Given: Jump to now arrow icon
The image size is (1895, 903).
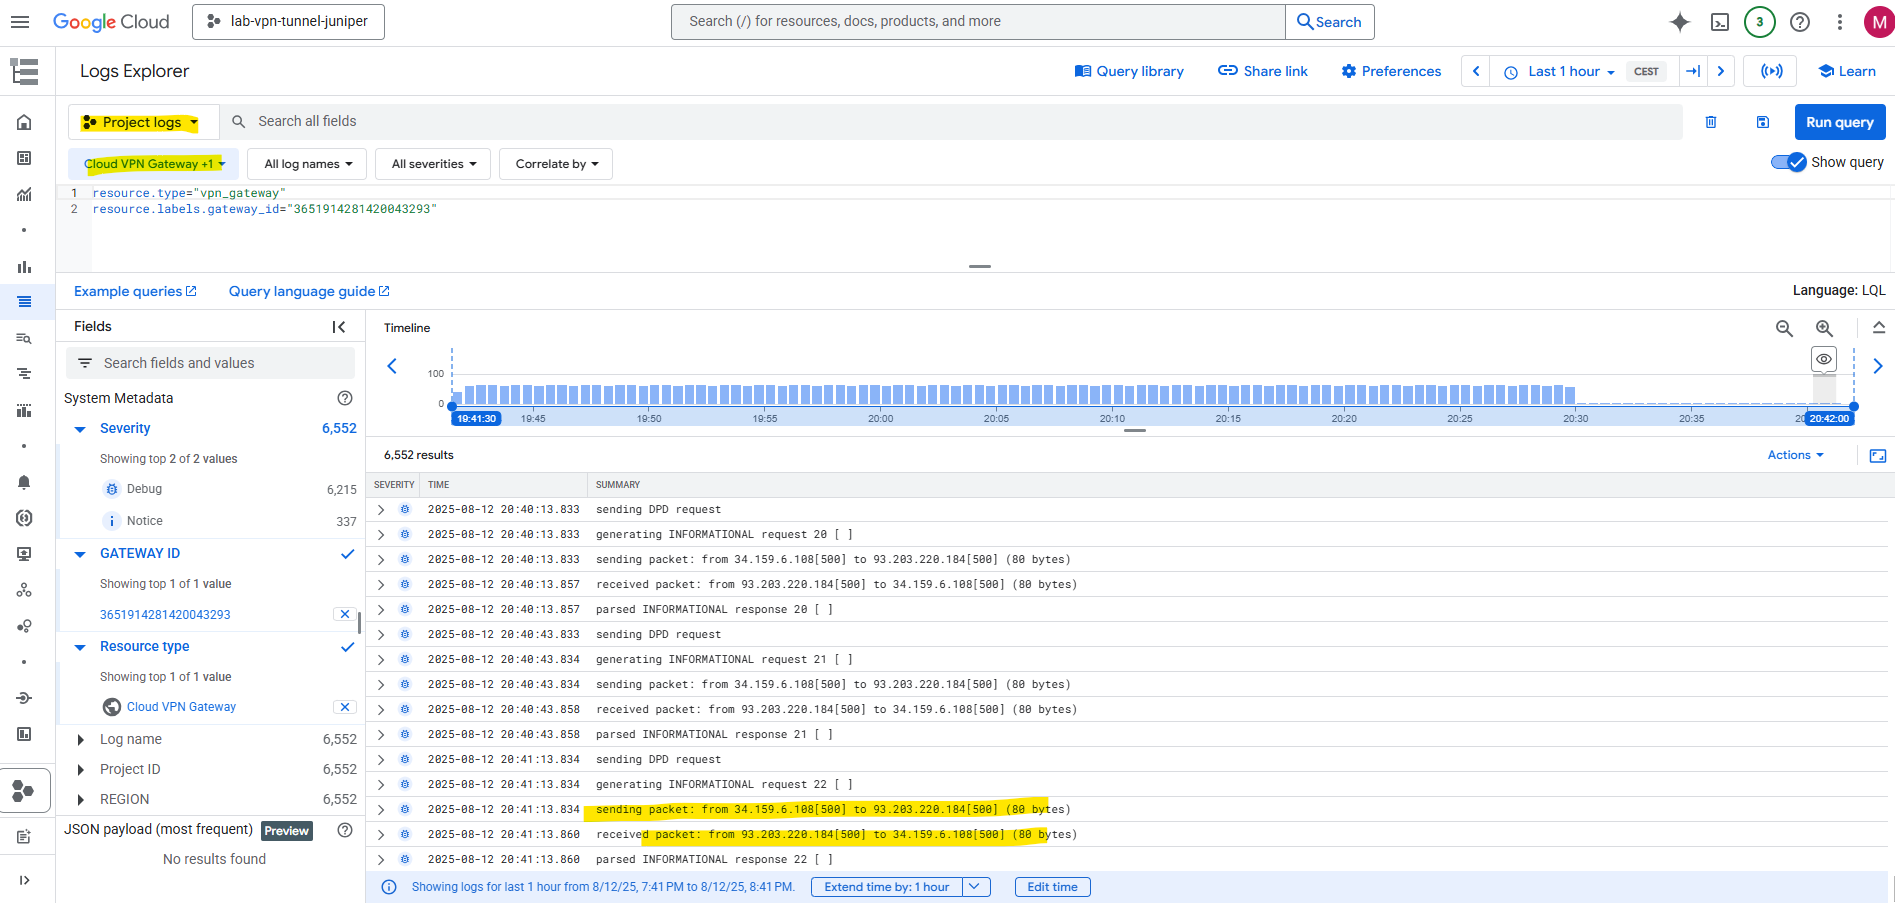Looking at the screenshot, I should tap(1693, 71).
